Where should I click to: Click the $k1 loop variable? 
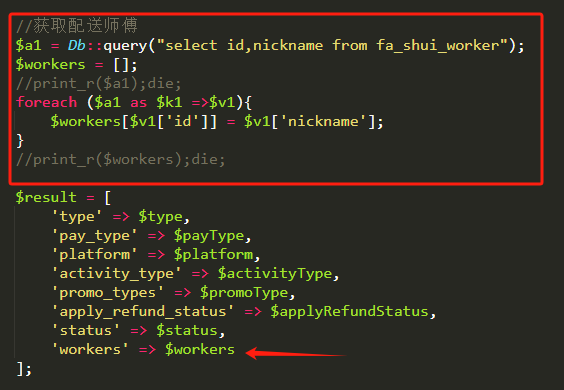(x=169, y=103)
